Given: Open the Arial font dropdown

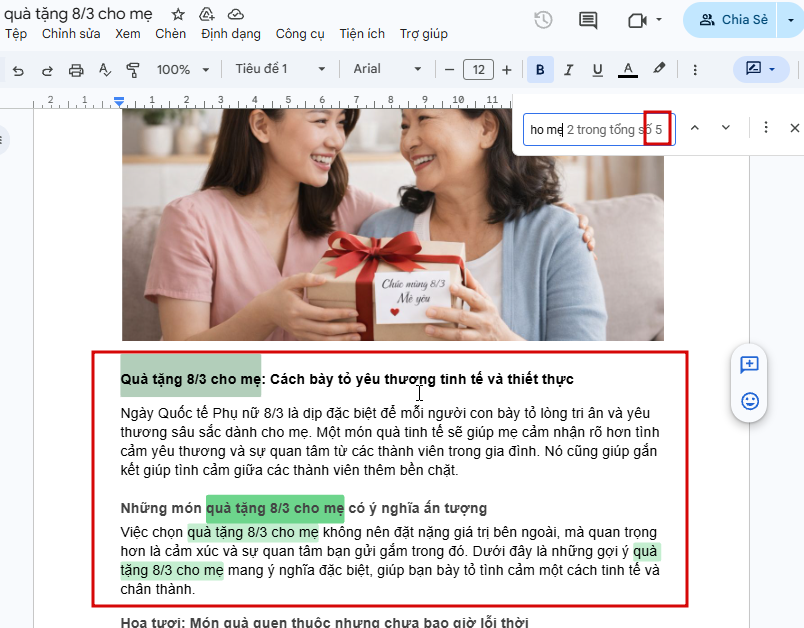Looking at the screenshot, I should coord(387,69).
